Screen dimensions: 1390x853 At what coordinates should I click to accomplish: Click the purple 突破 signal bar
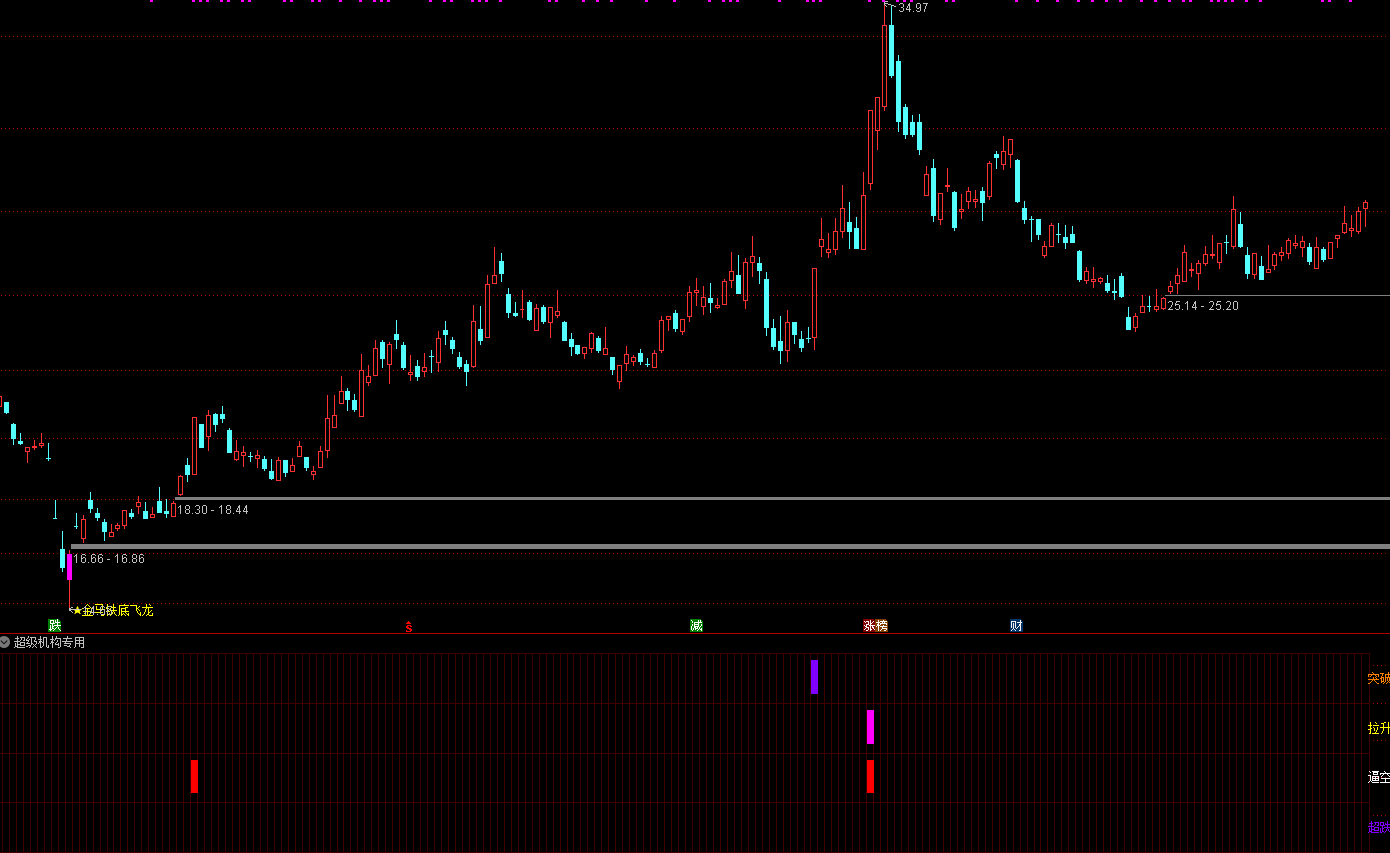[x=814, y=677]
